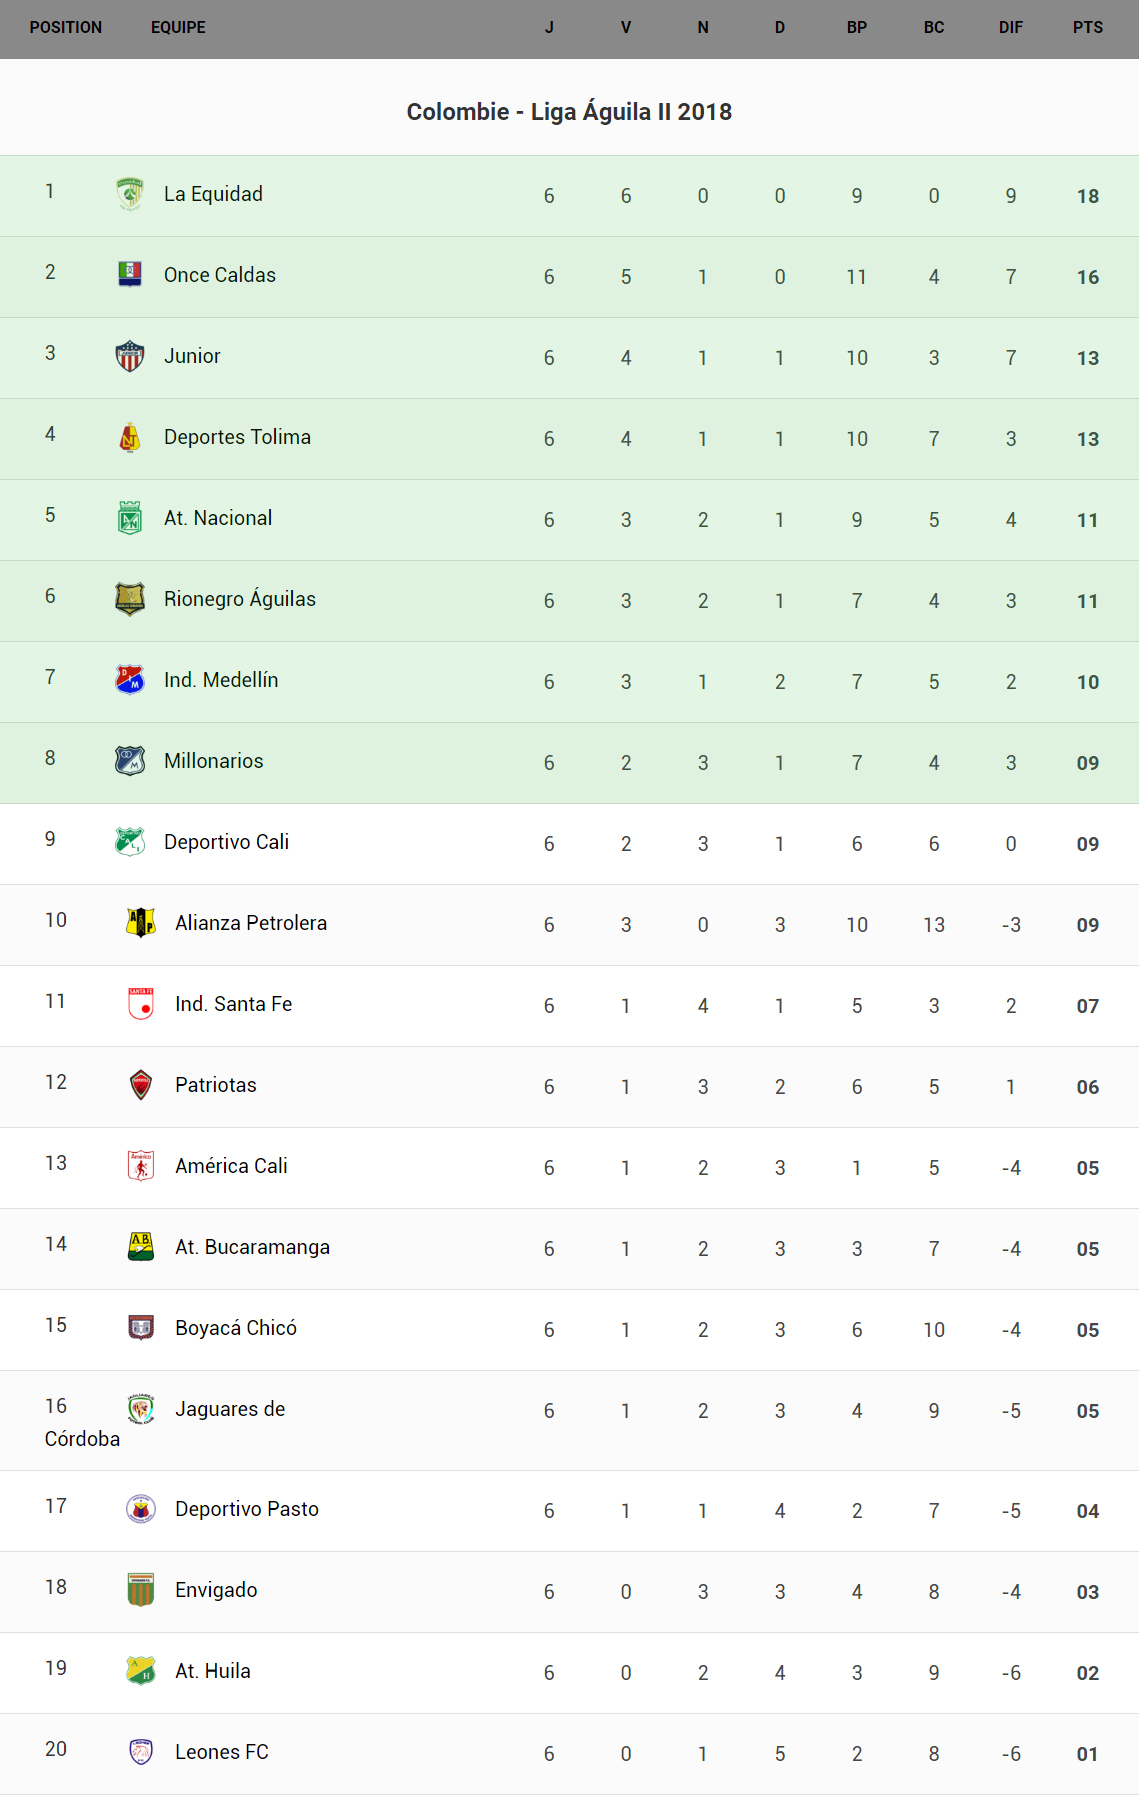Viewport: 1139px width, 1799px height.
Task: Open the Boyacá Chicó team link
Action: click(236, 1328)
